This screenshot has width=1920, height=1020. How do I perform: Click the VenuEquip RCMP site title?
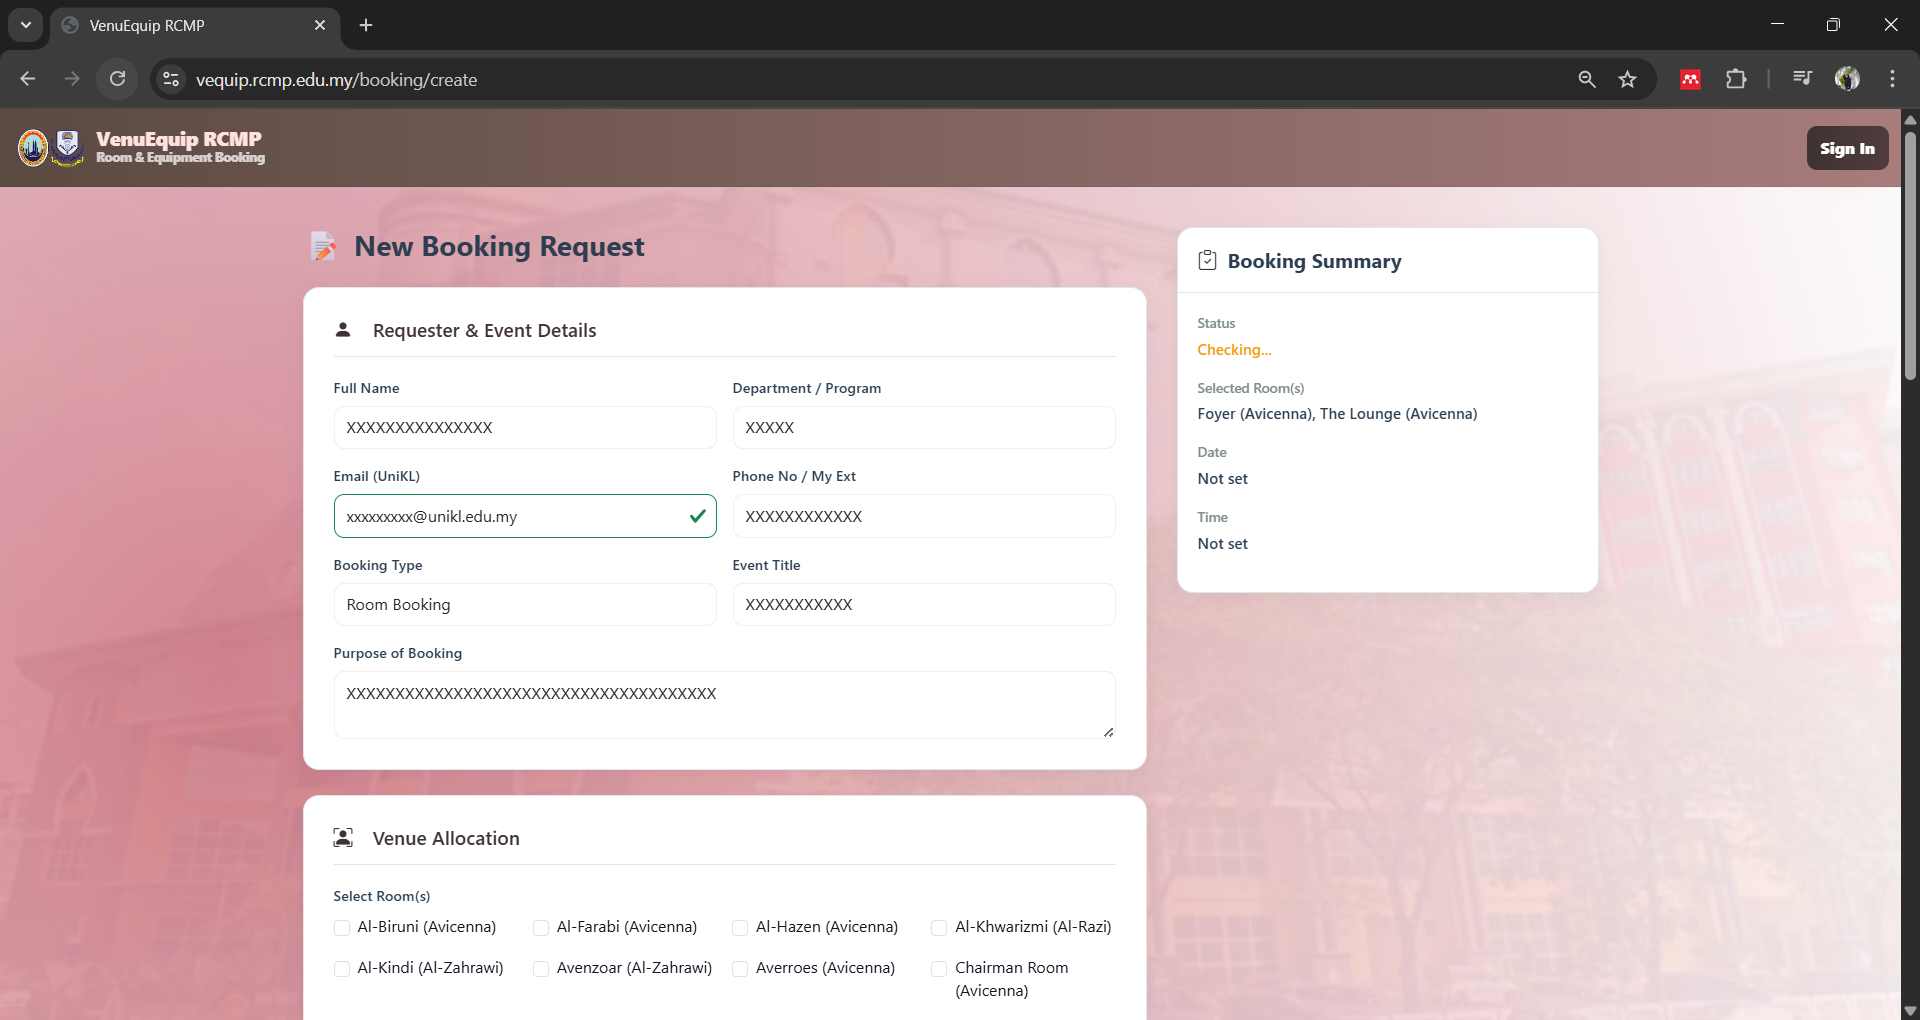(x=179, y=139)
